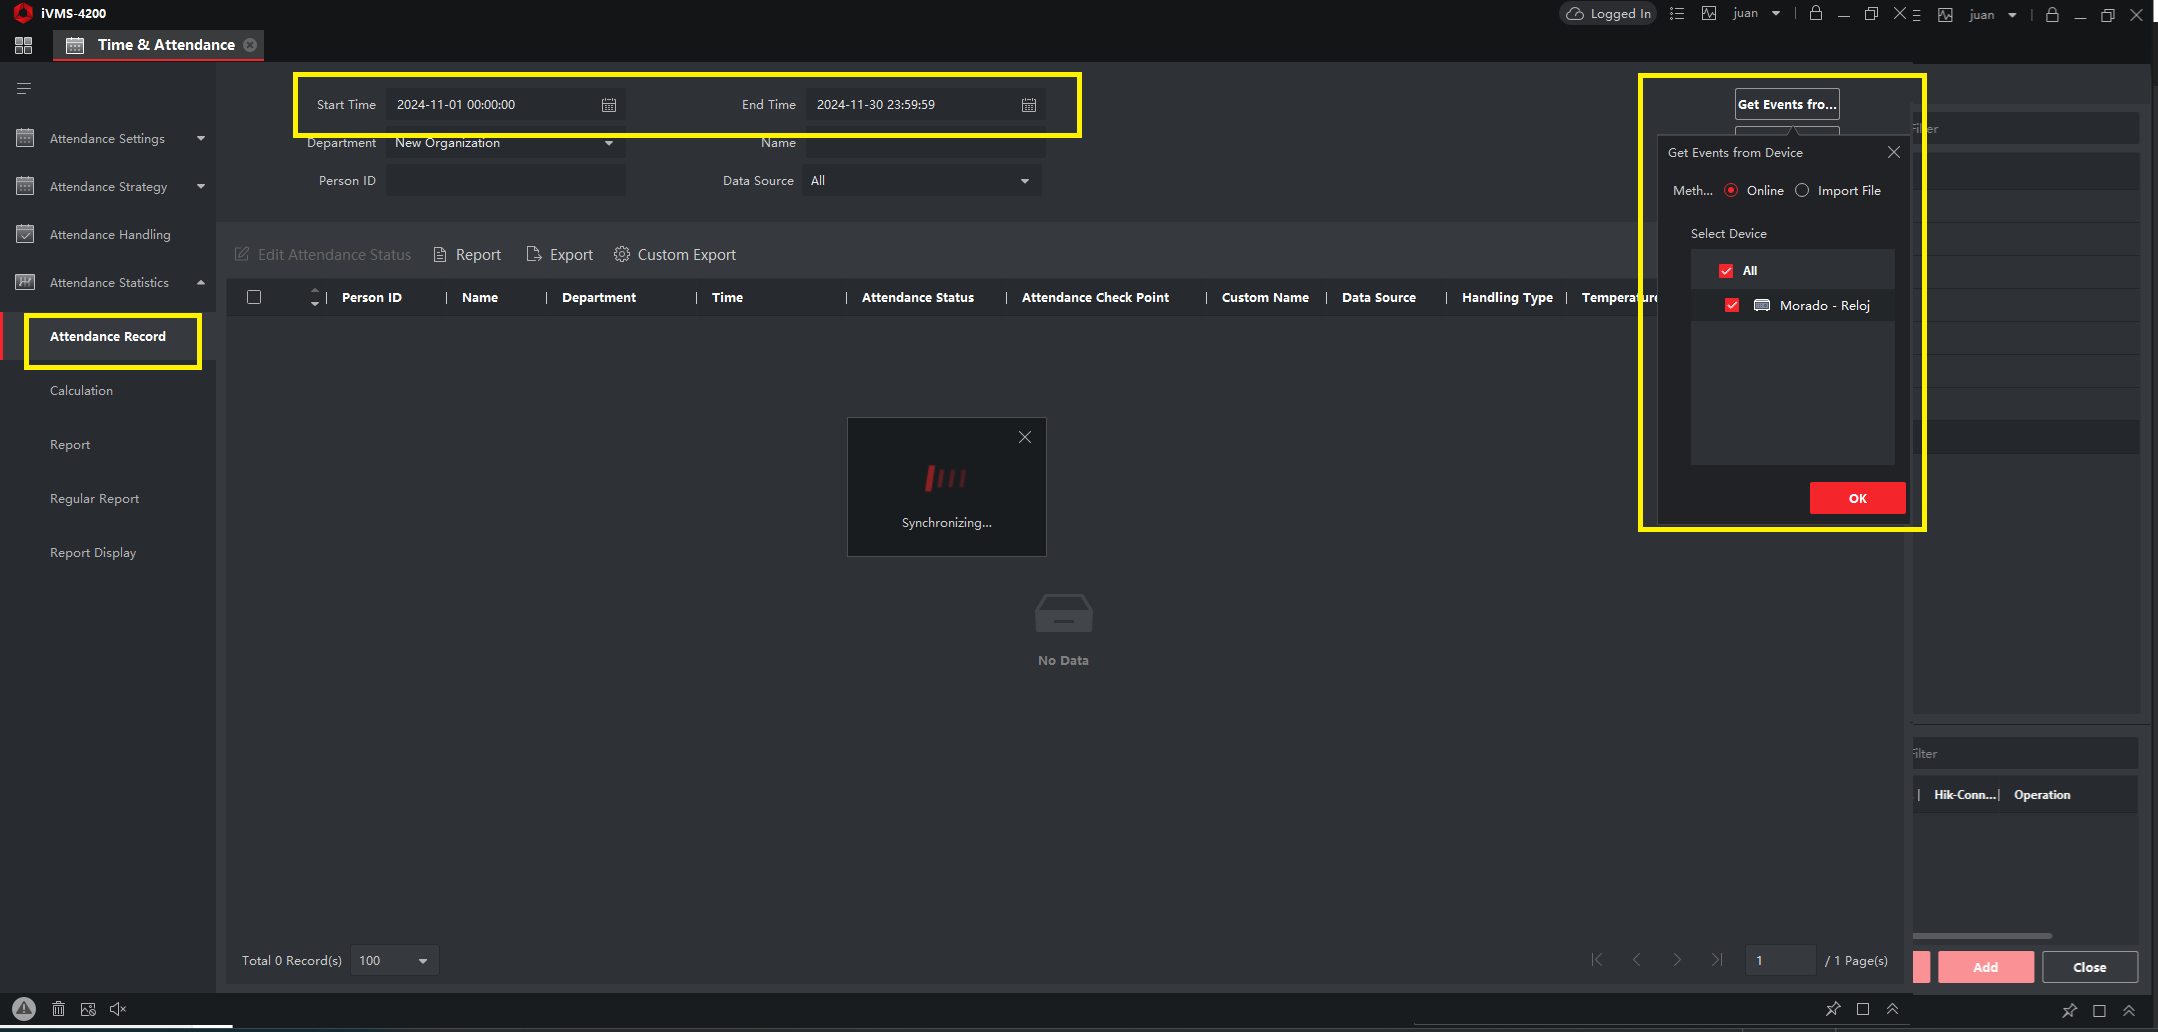Screen dimensions: 2158x1032
Task: Toggle the All devices checkbox
Action: click(x=1726, y=271)
